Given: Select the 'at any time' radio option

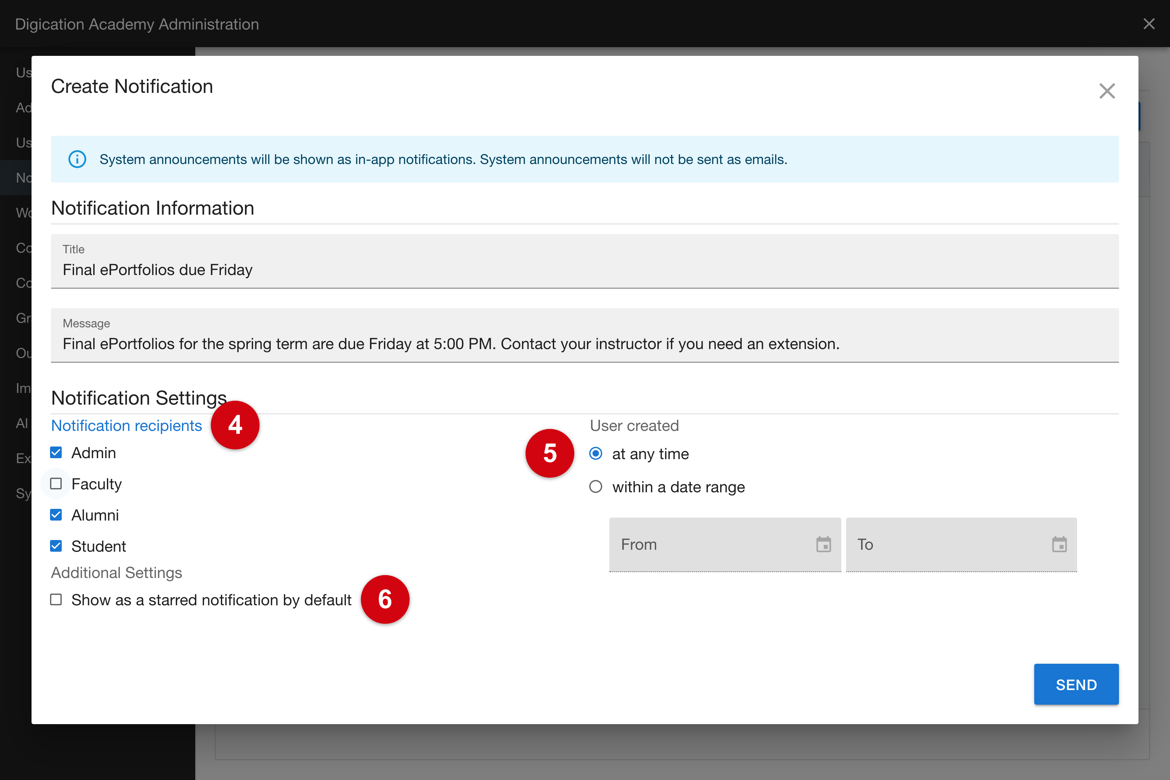Looking at the screenshot, I should click(595, 454).
